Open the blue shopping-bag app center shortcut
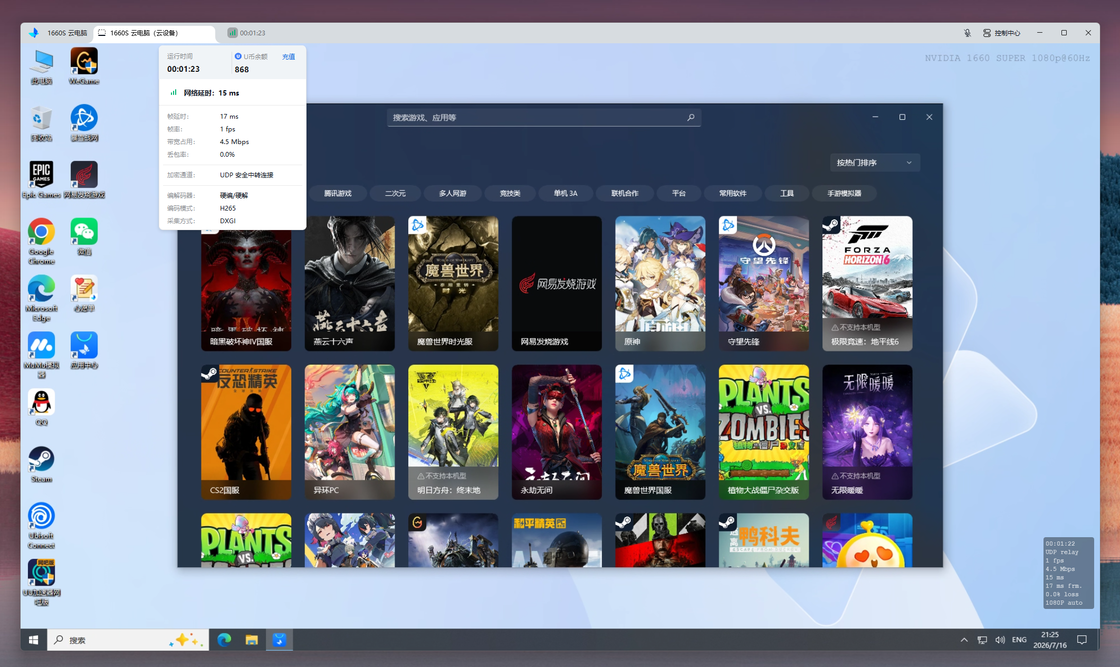1120x667 pixels. [84, 351]
